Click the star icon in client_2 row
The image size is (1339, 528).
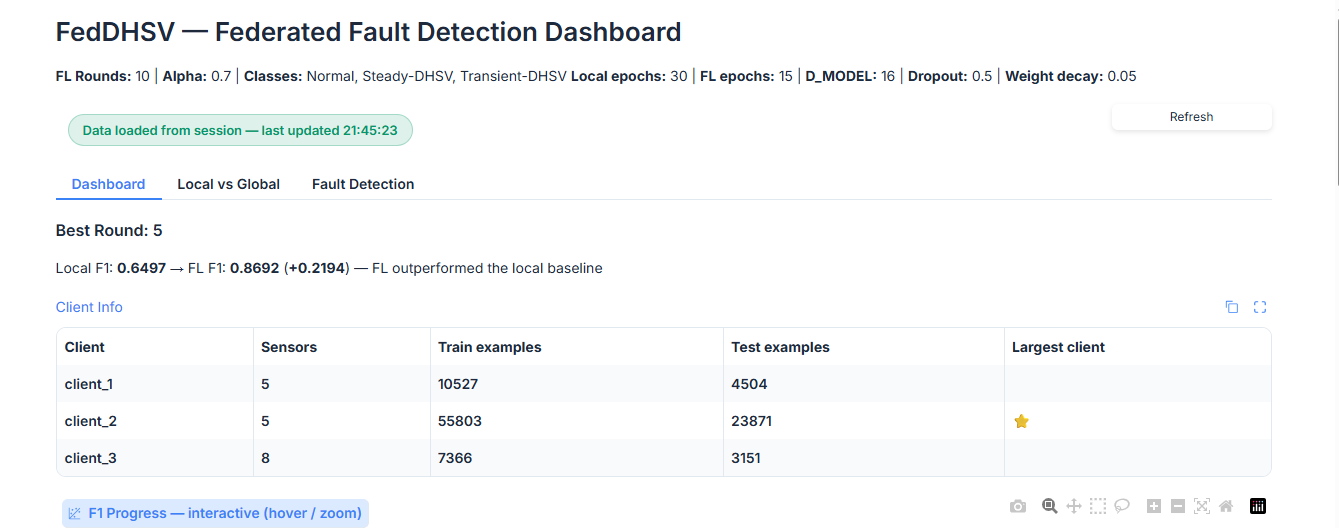1021,421
